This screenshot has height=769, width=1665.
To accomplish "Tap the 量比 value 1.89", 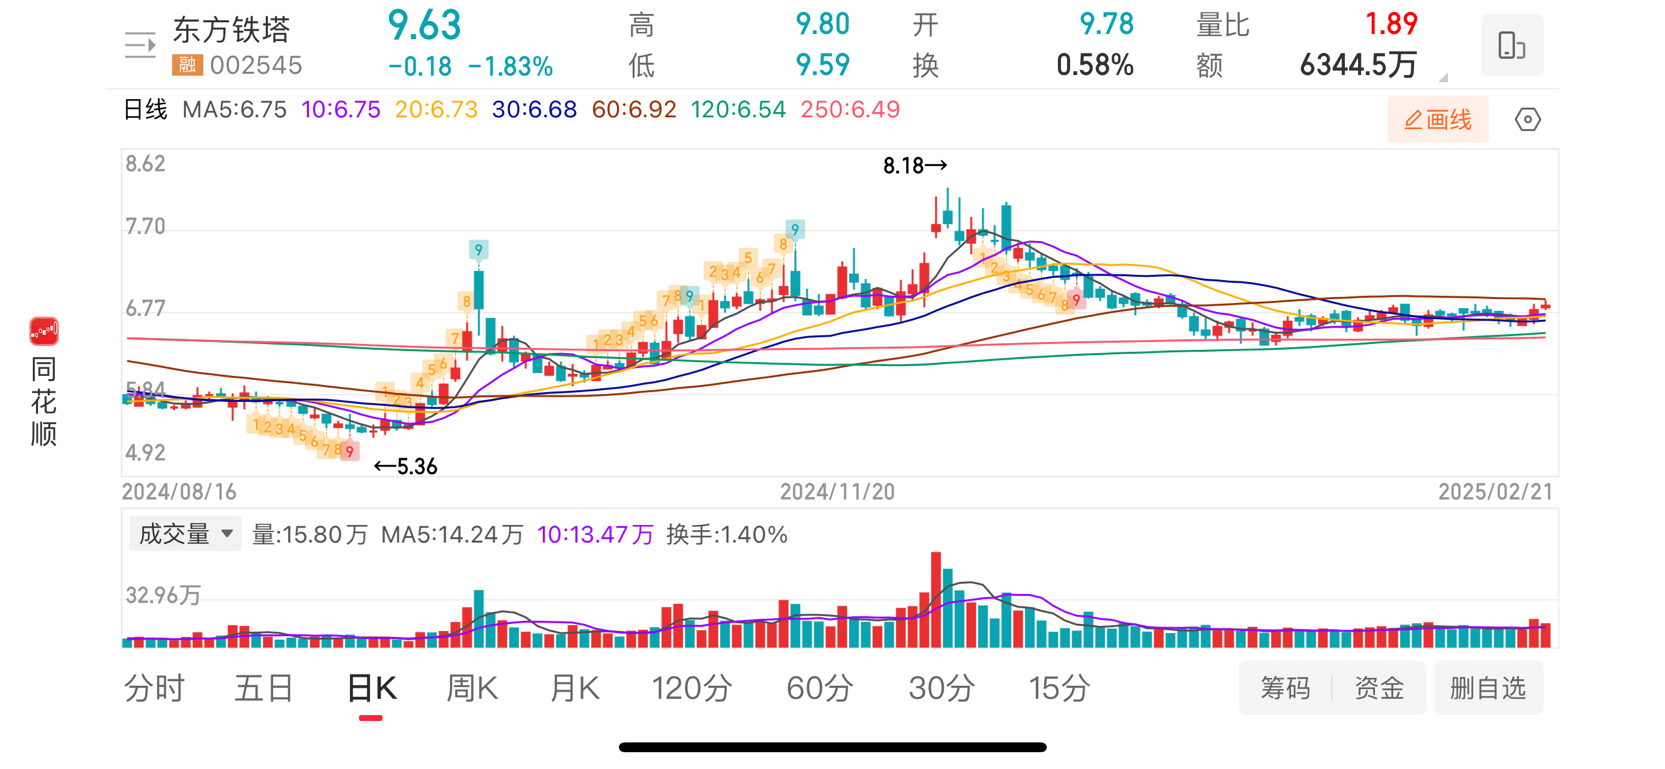I will [1391, 24].
